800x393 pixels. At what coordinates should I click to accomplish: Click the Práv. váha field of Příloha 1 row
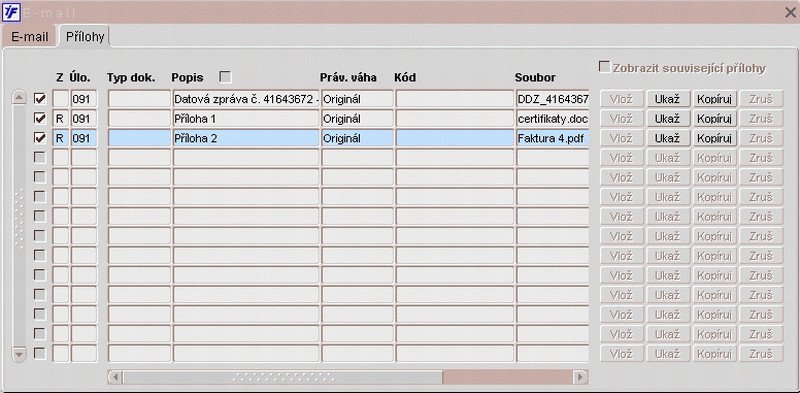(x=357, y=118)
